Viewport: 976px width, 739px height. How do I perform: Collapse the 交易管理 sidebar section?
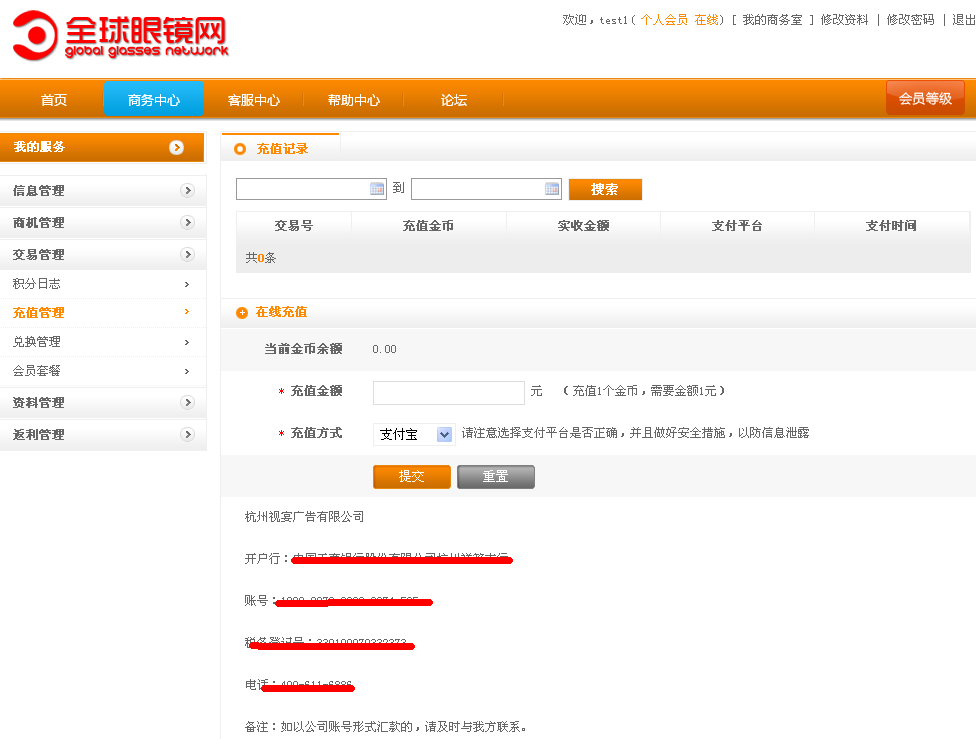(187, 255)
